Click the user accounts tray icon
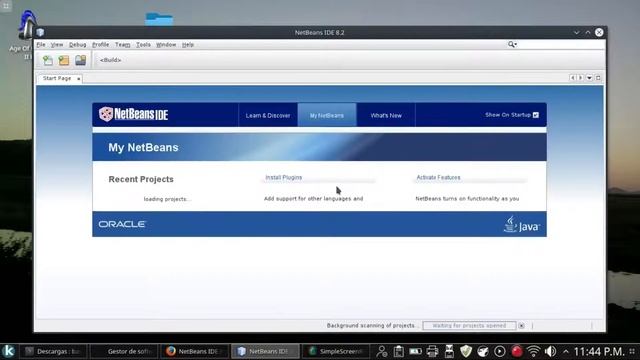Viewport: 640px width, 360px height. [382, 351]
